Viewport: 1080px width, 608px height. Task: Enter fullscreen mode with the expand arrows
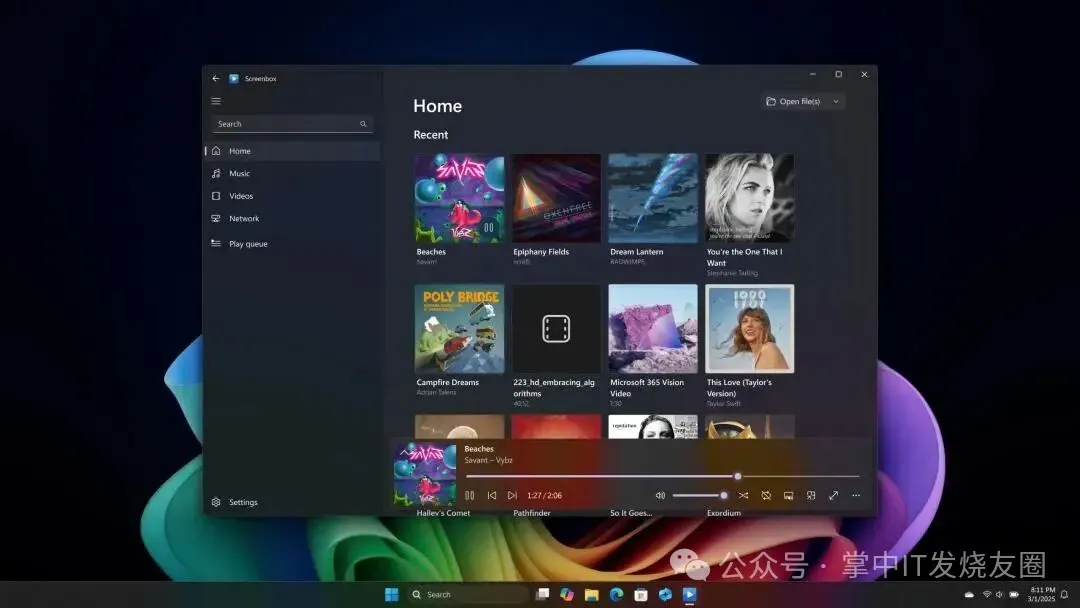pyautogui.click(x=833, y=495)
